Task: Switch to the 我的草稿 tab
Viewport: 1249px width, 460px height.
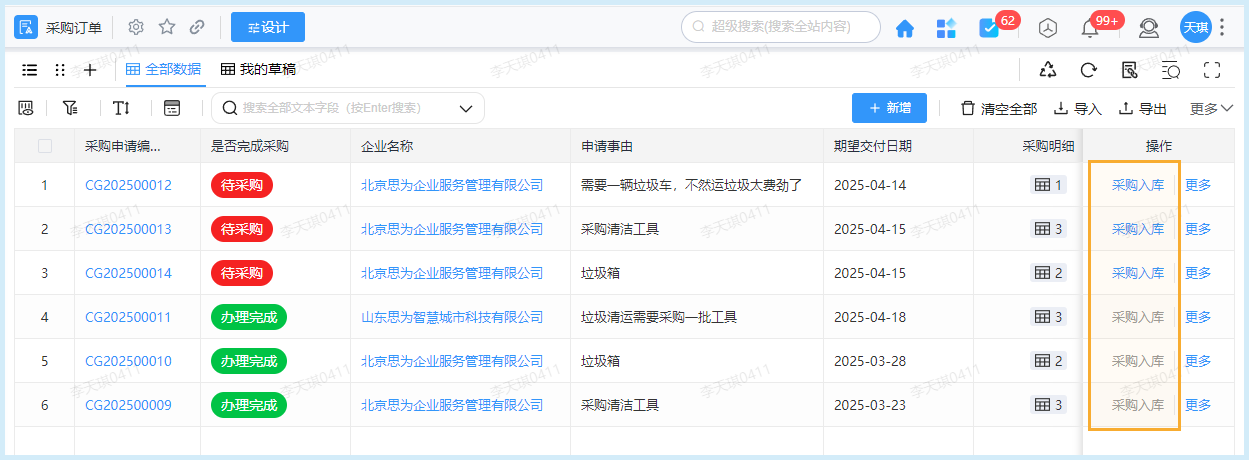Action: click(258, 69)
